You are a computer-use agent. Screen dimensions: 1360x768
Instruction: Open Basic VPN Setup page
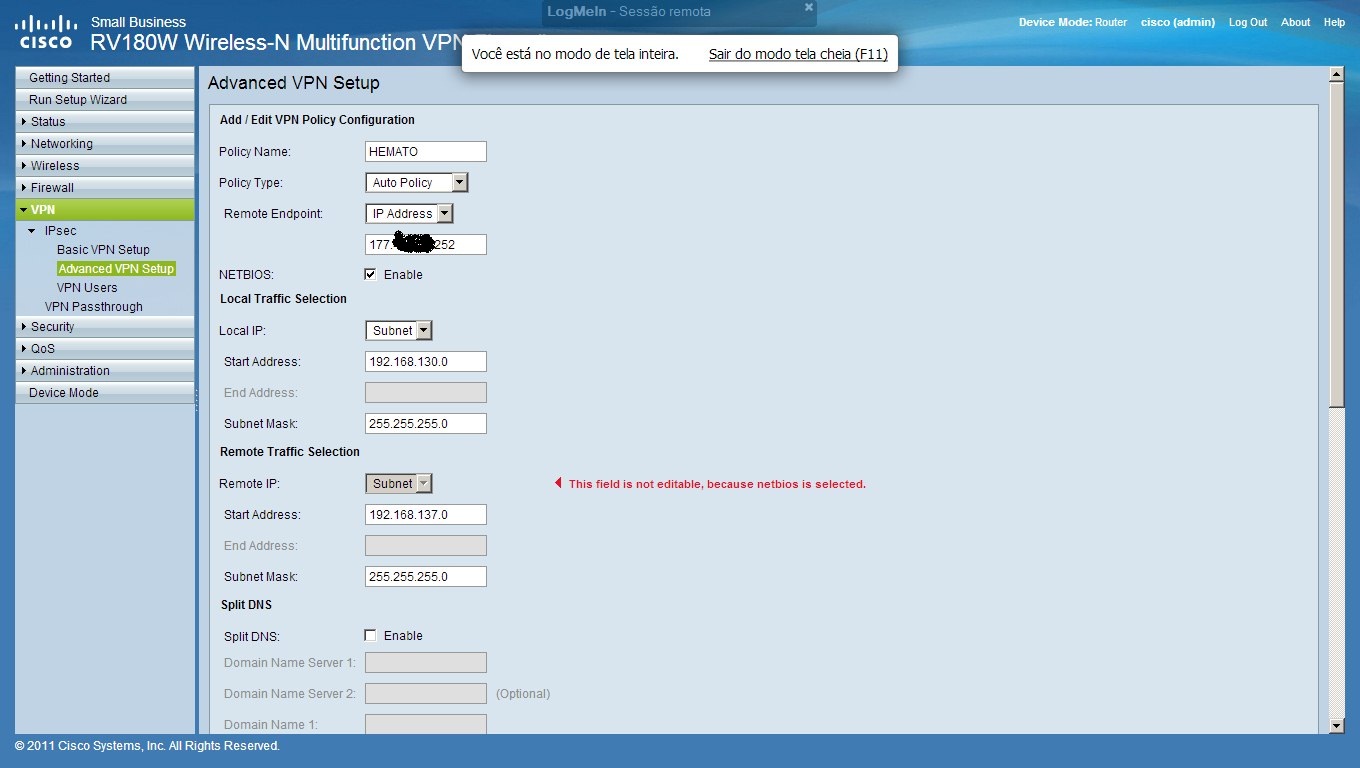103,250
